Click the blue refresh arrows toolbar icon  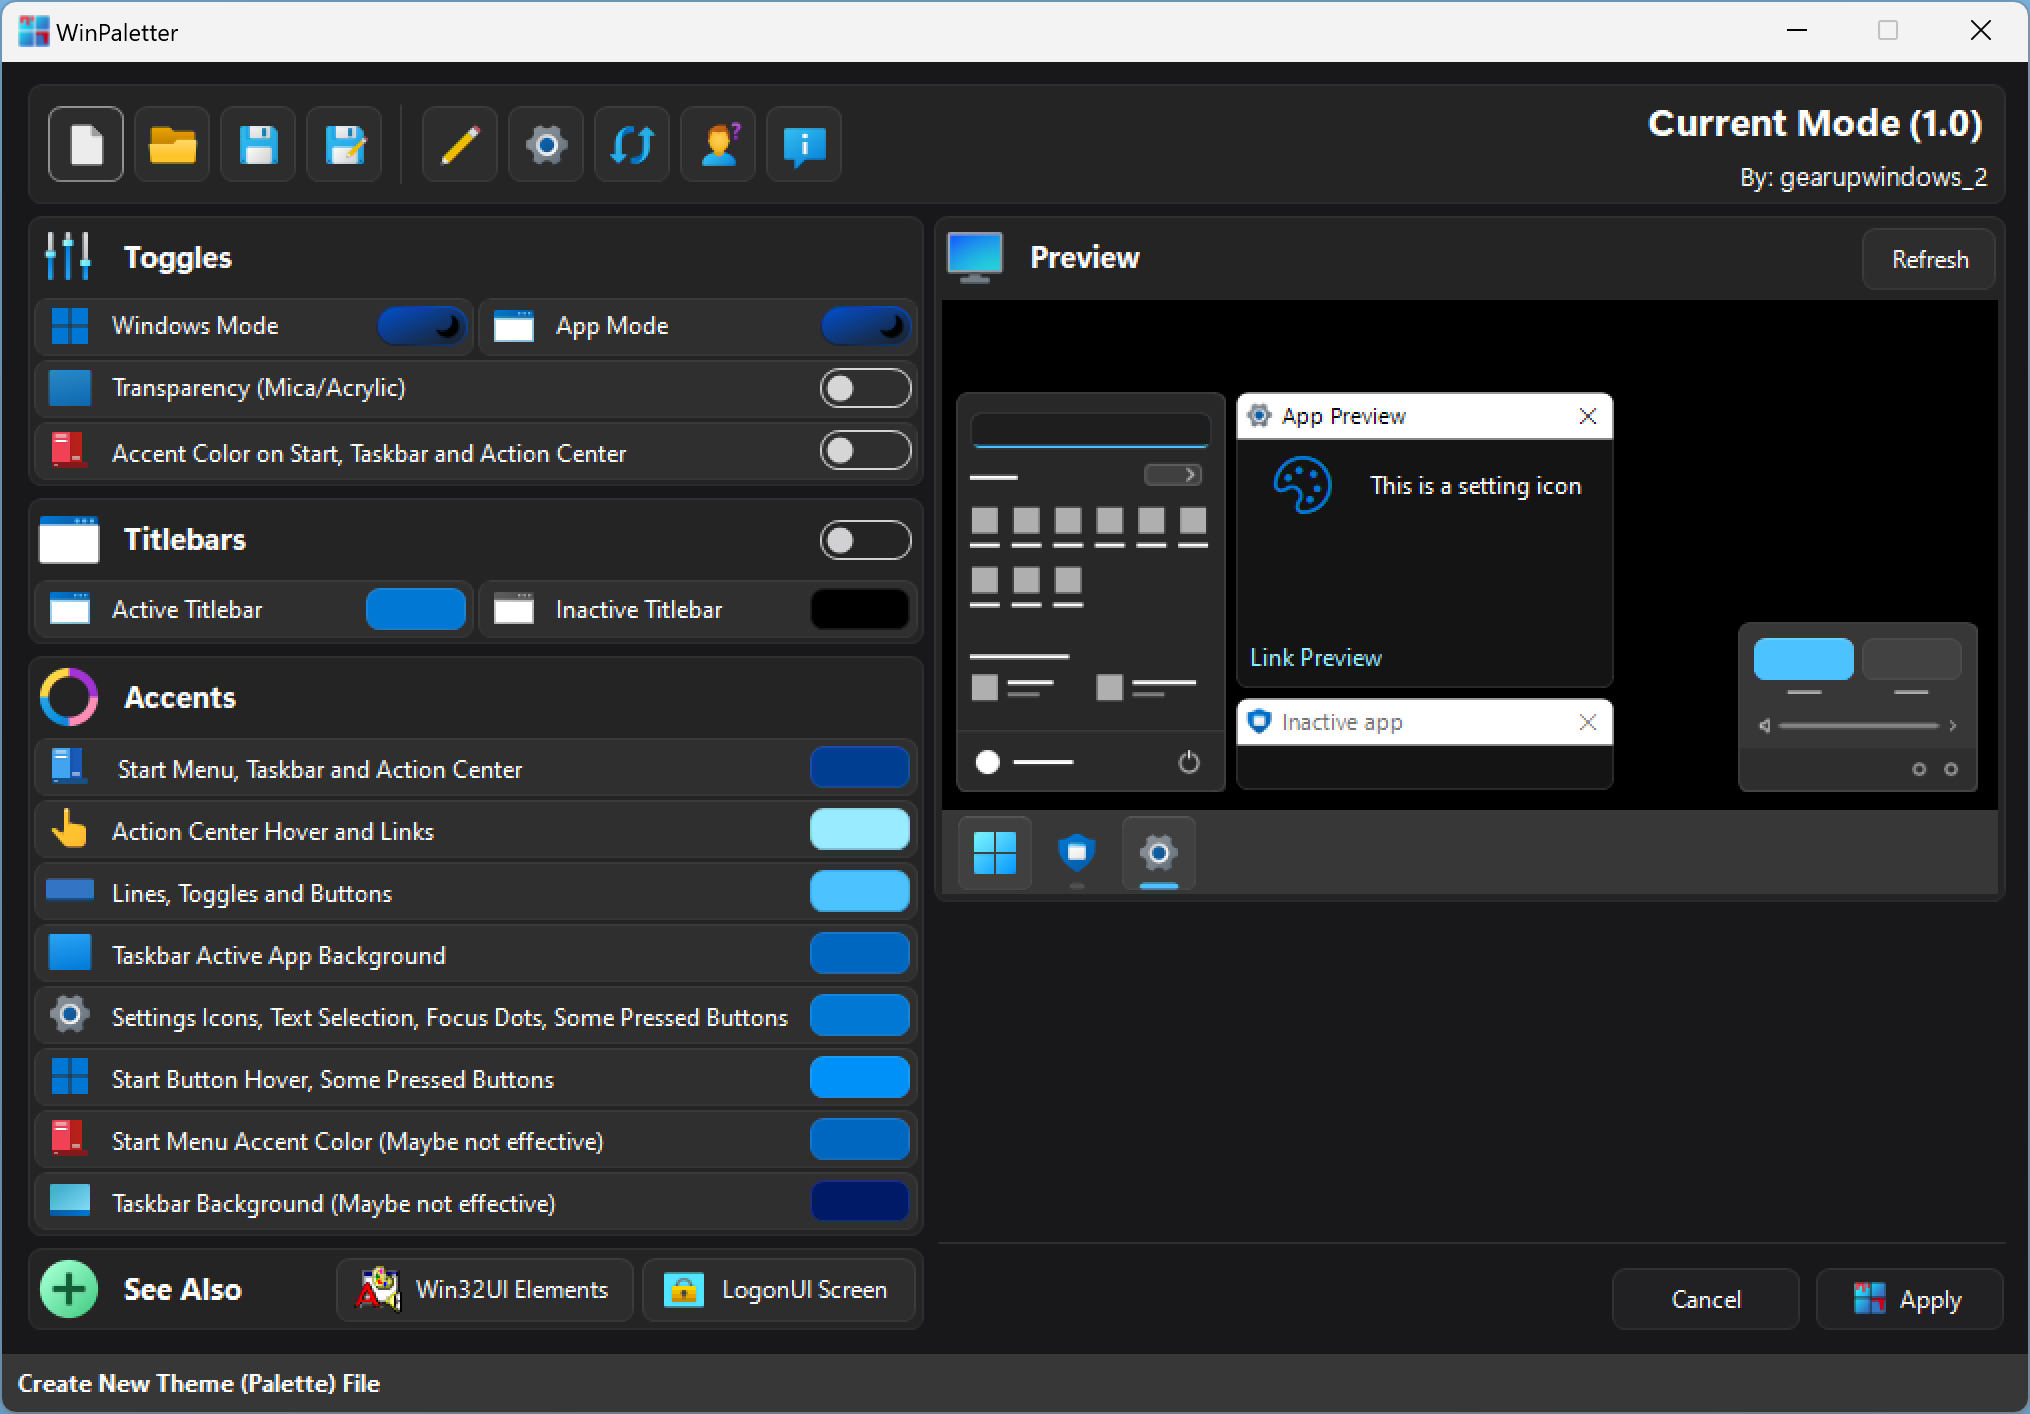632,145
